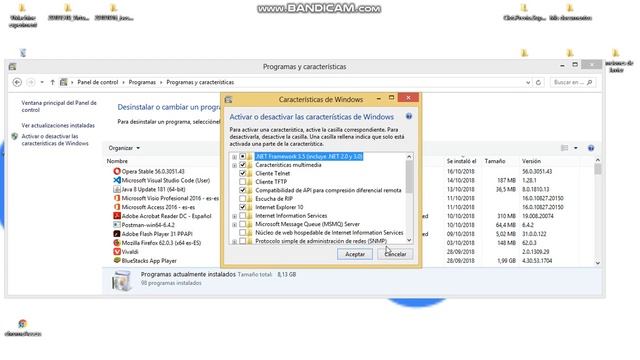
Task: Sort by Versión column header
Action: point(531,161)
